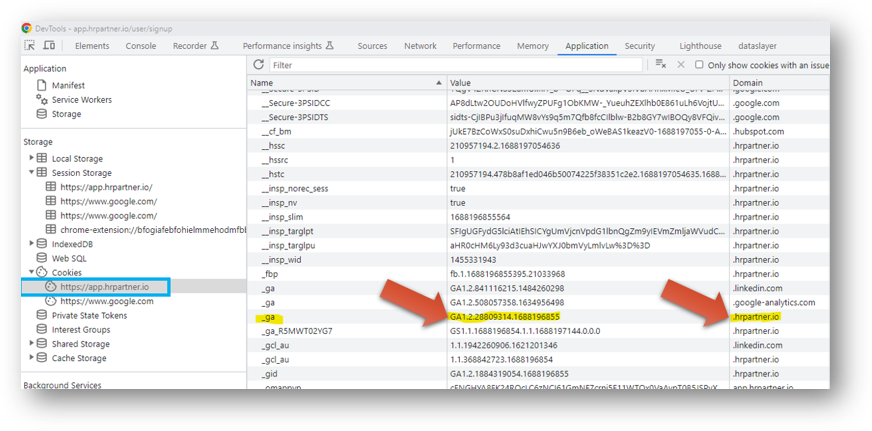Click the Value column header

588,82
